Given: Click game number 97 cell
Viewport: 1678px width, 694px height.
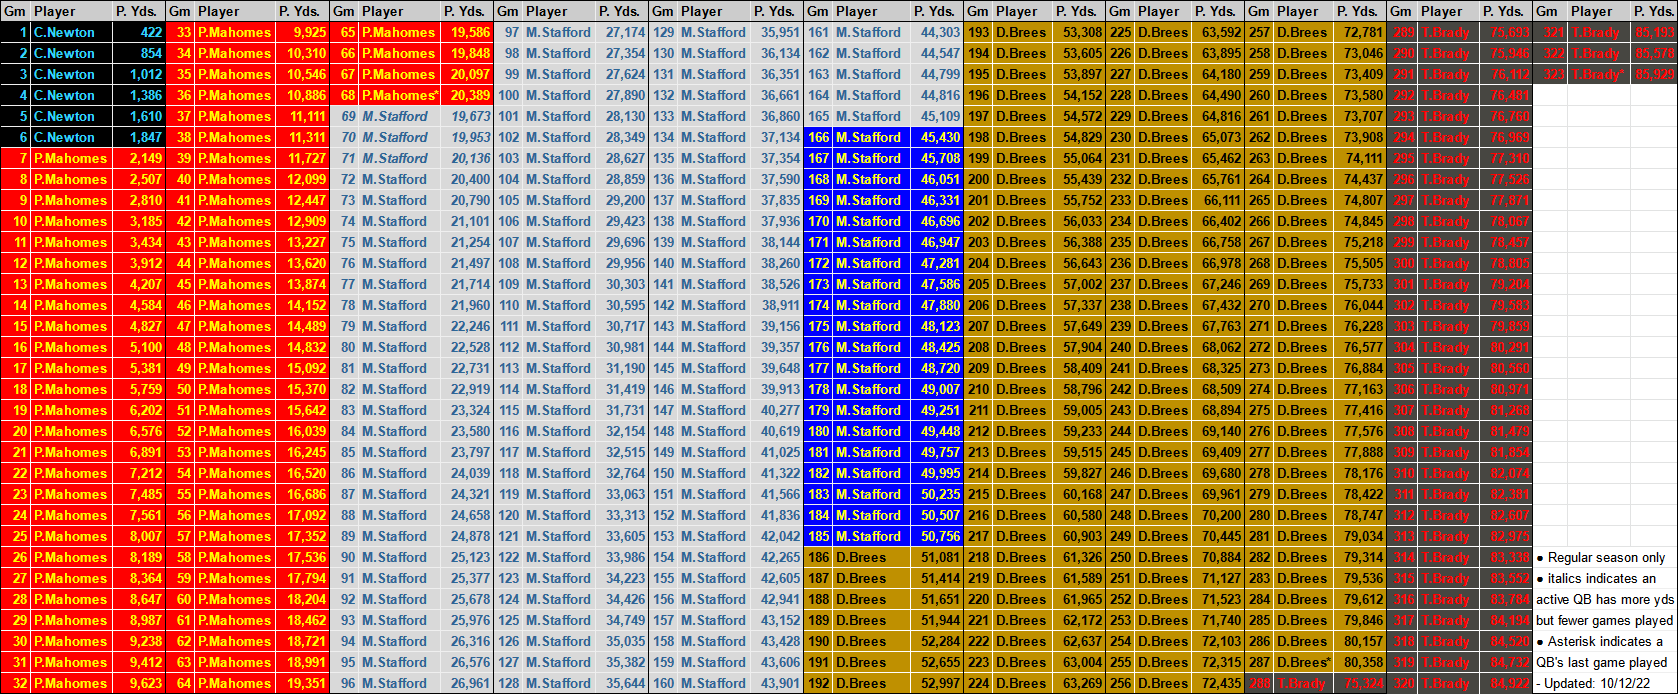Looking at the screenshot, I should pos(509,32).
